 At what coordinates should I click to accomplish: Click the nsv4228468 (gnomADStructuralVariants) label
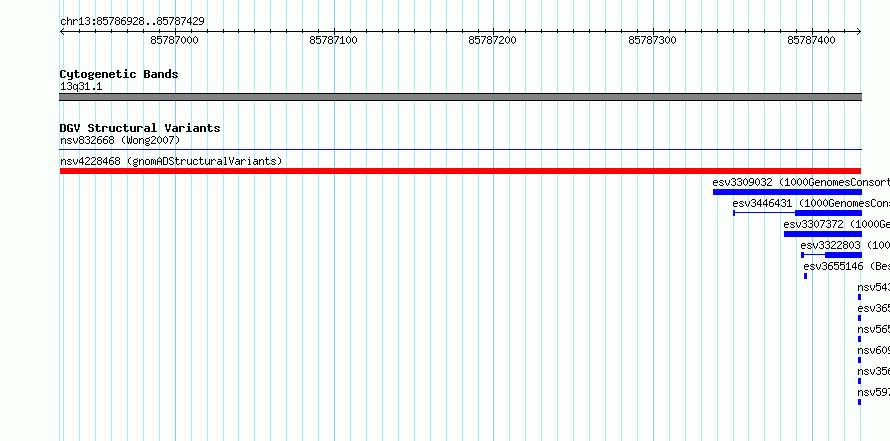pos(171,161)
